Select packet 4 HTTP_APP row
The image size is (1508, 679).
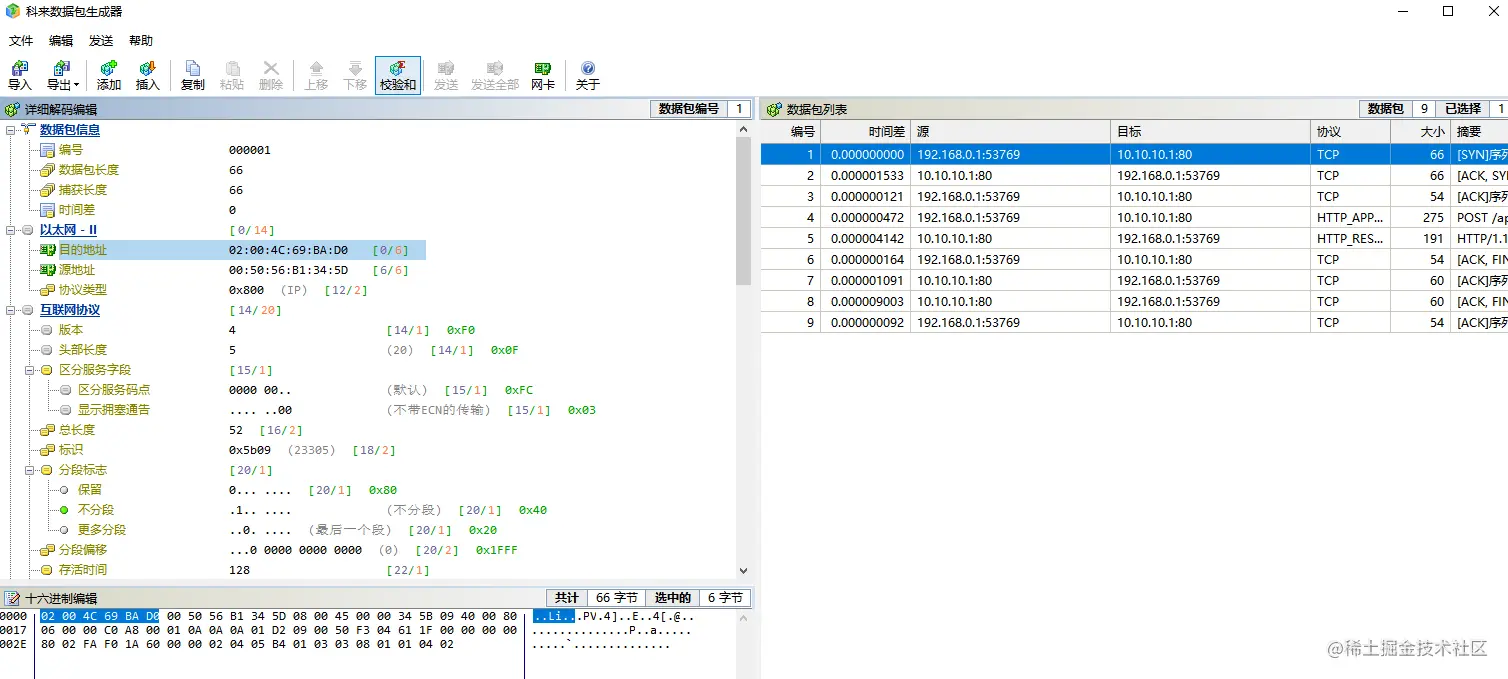[1134, 217]
